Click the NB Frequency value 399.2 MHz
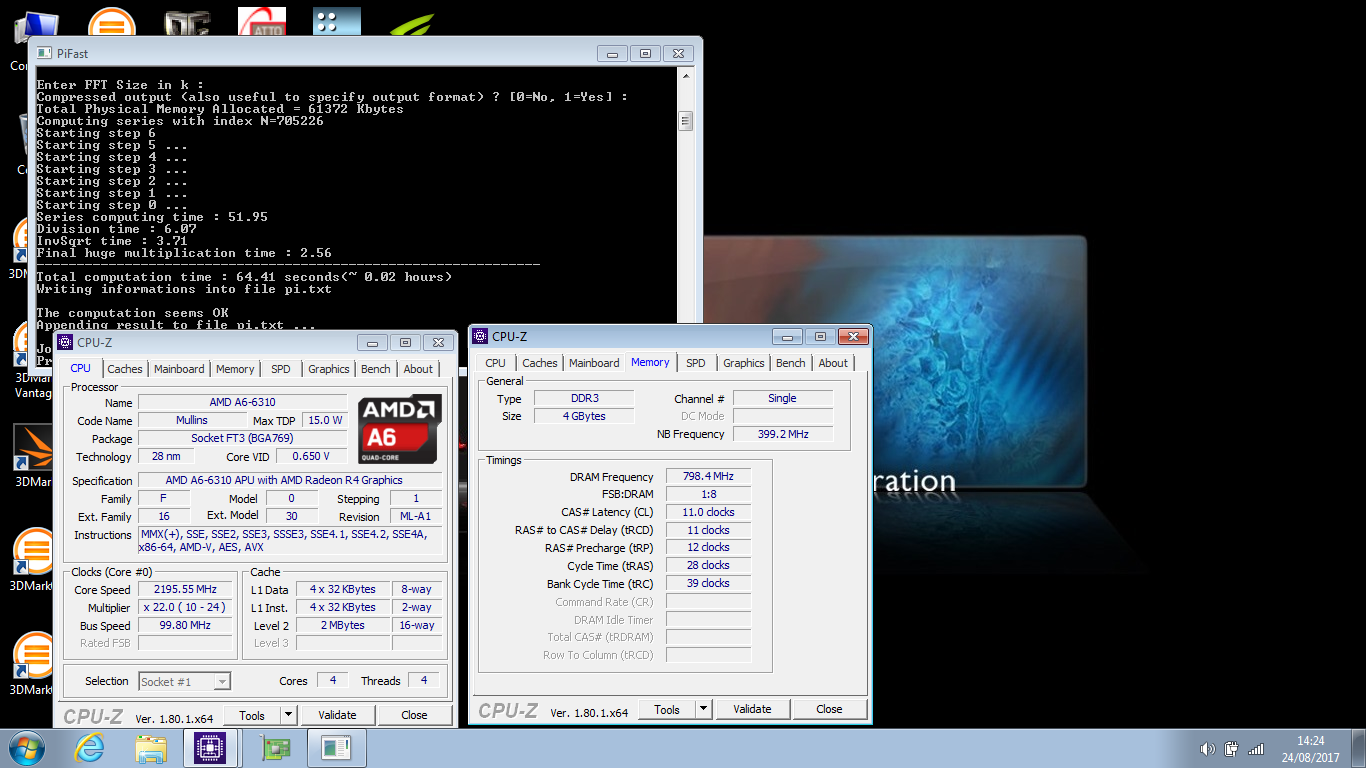The image size is (1366, 768). tap(783, 434)
